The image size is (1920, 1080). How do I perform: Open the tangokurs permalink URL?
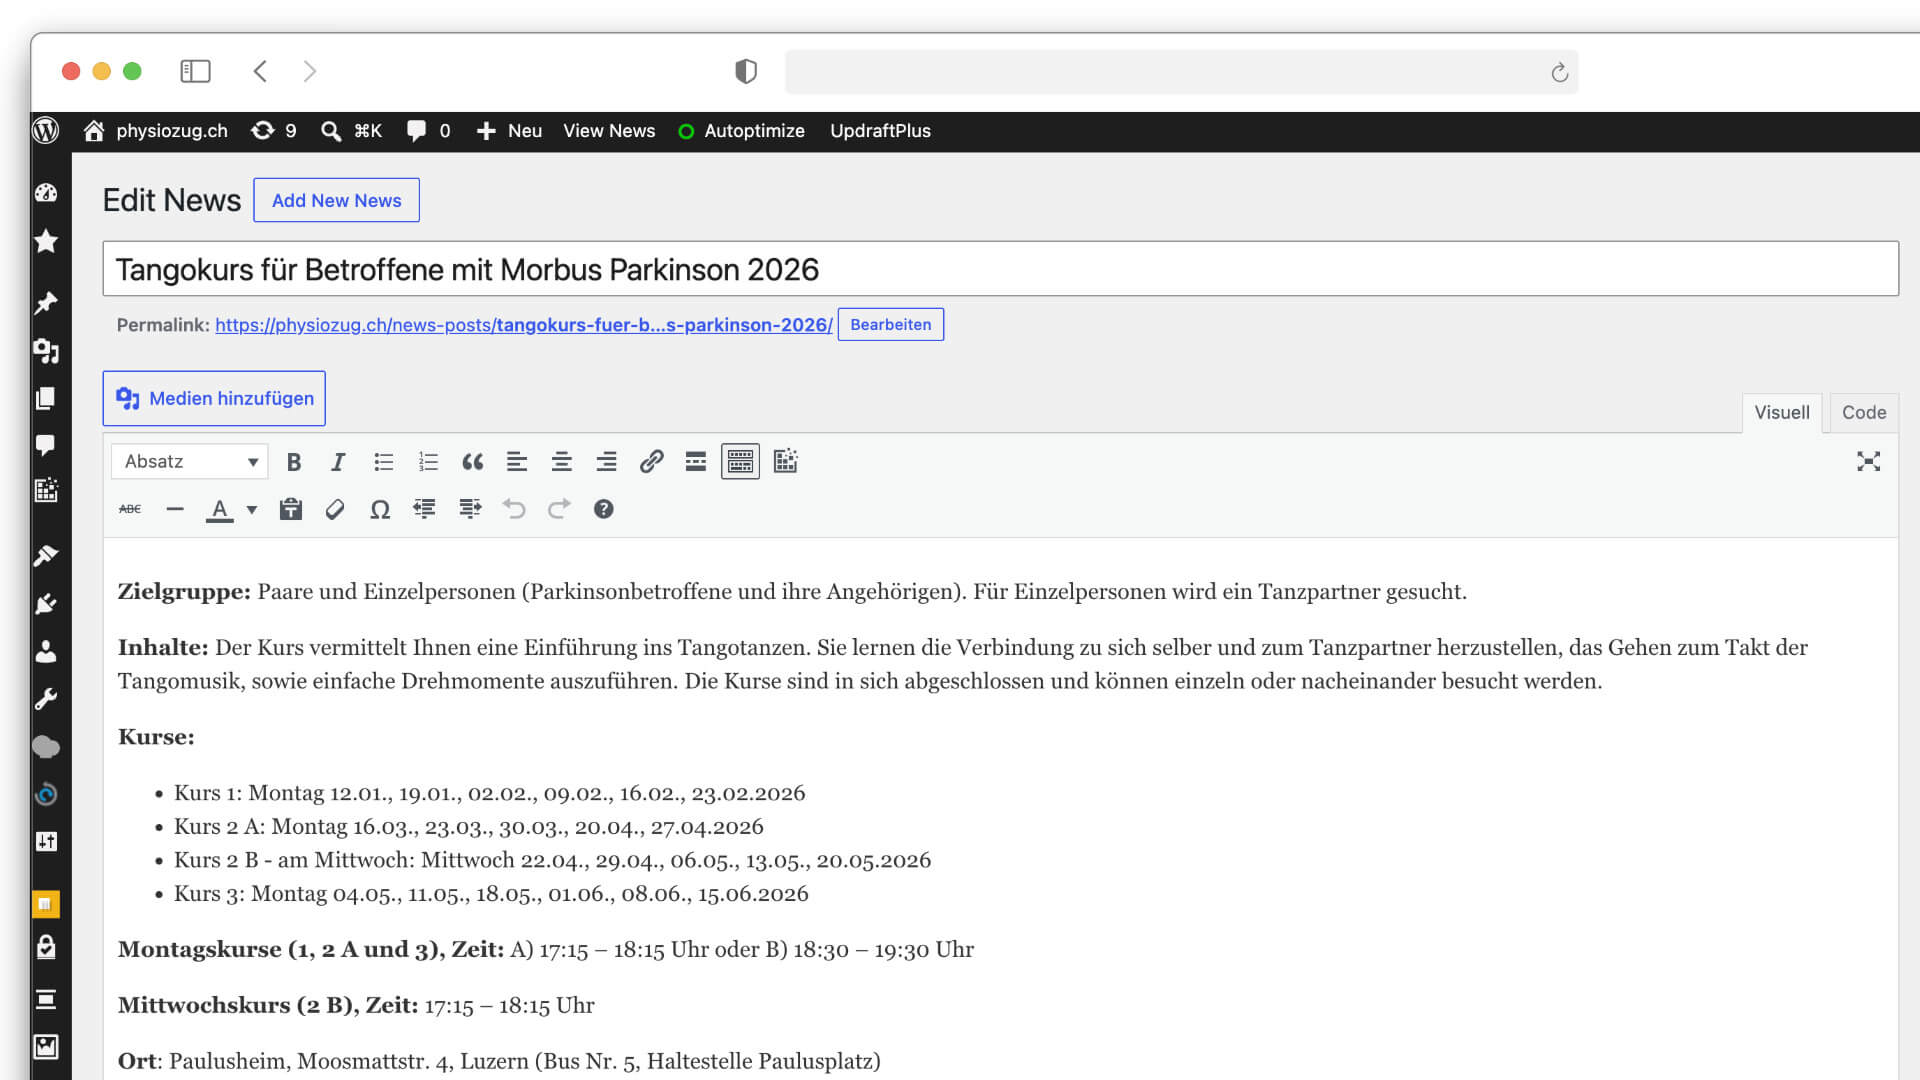click(523, 324)
